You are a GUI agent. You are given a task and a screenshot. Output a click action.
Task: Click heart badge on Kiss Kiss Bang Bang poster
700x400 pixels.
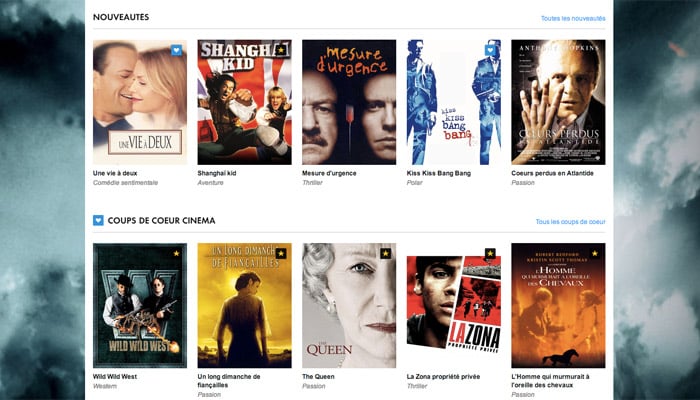(x=490, y=50)
